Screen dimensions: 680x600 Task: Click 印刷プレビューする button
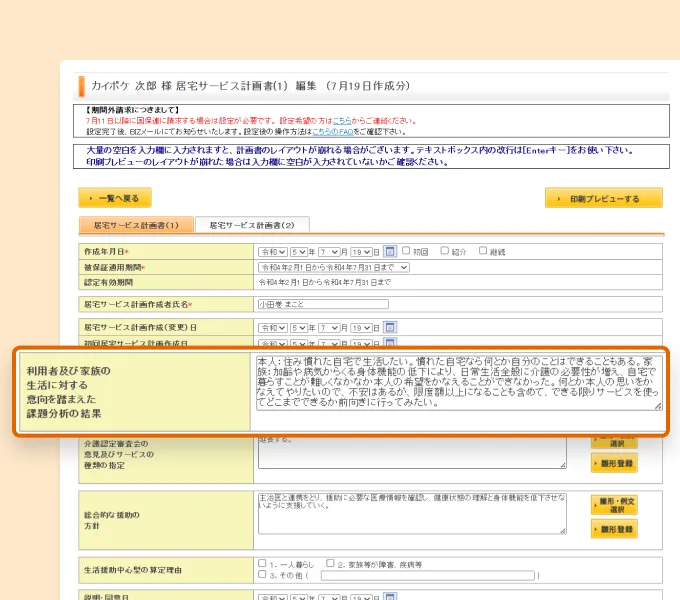[604, 199]
